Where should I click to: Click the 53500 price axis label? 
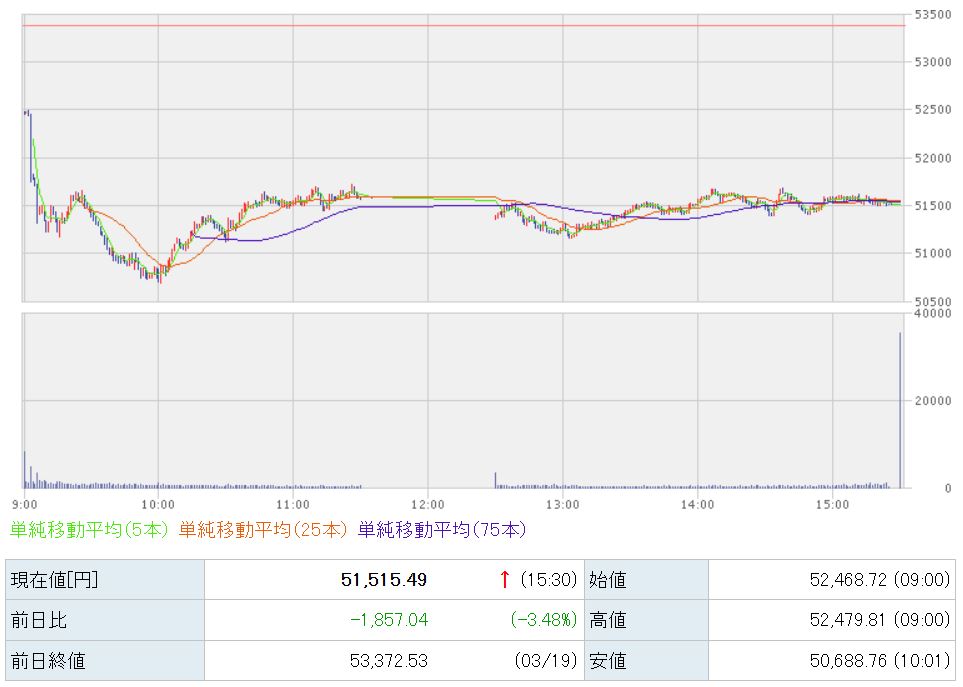(x=933, y=15)
